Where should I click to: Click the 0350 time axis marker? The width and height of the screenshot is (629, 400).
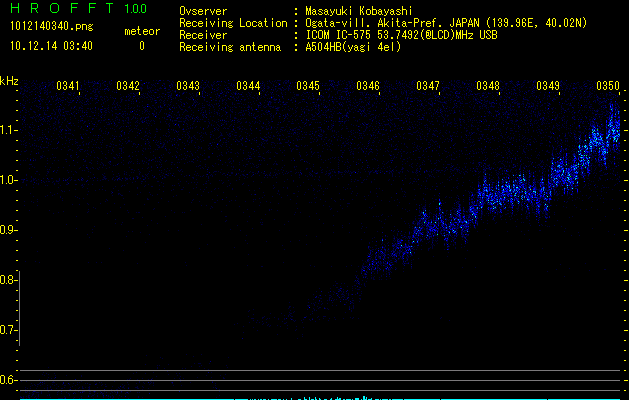608,85
